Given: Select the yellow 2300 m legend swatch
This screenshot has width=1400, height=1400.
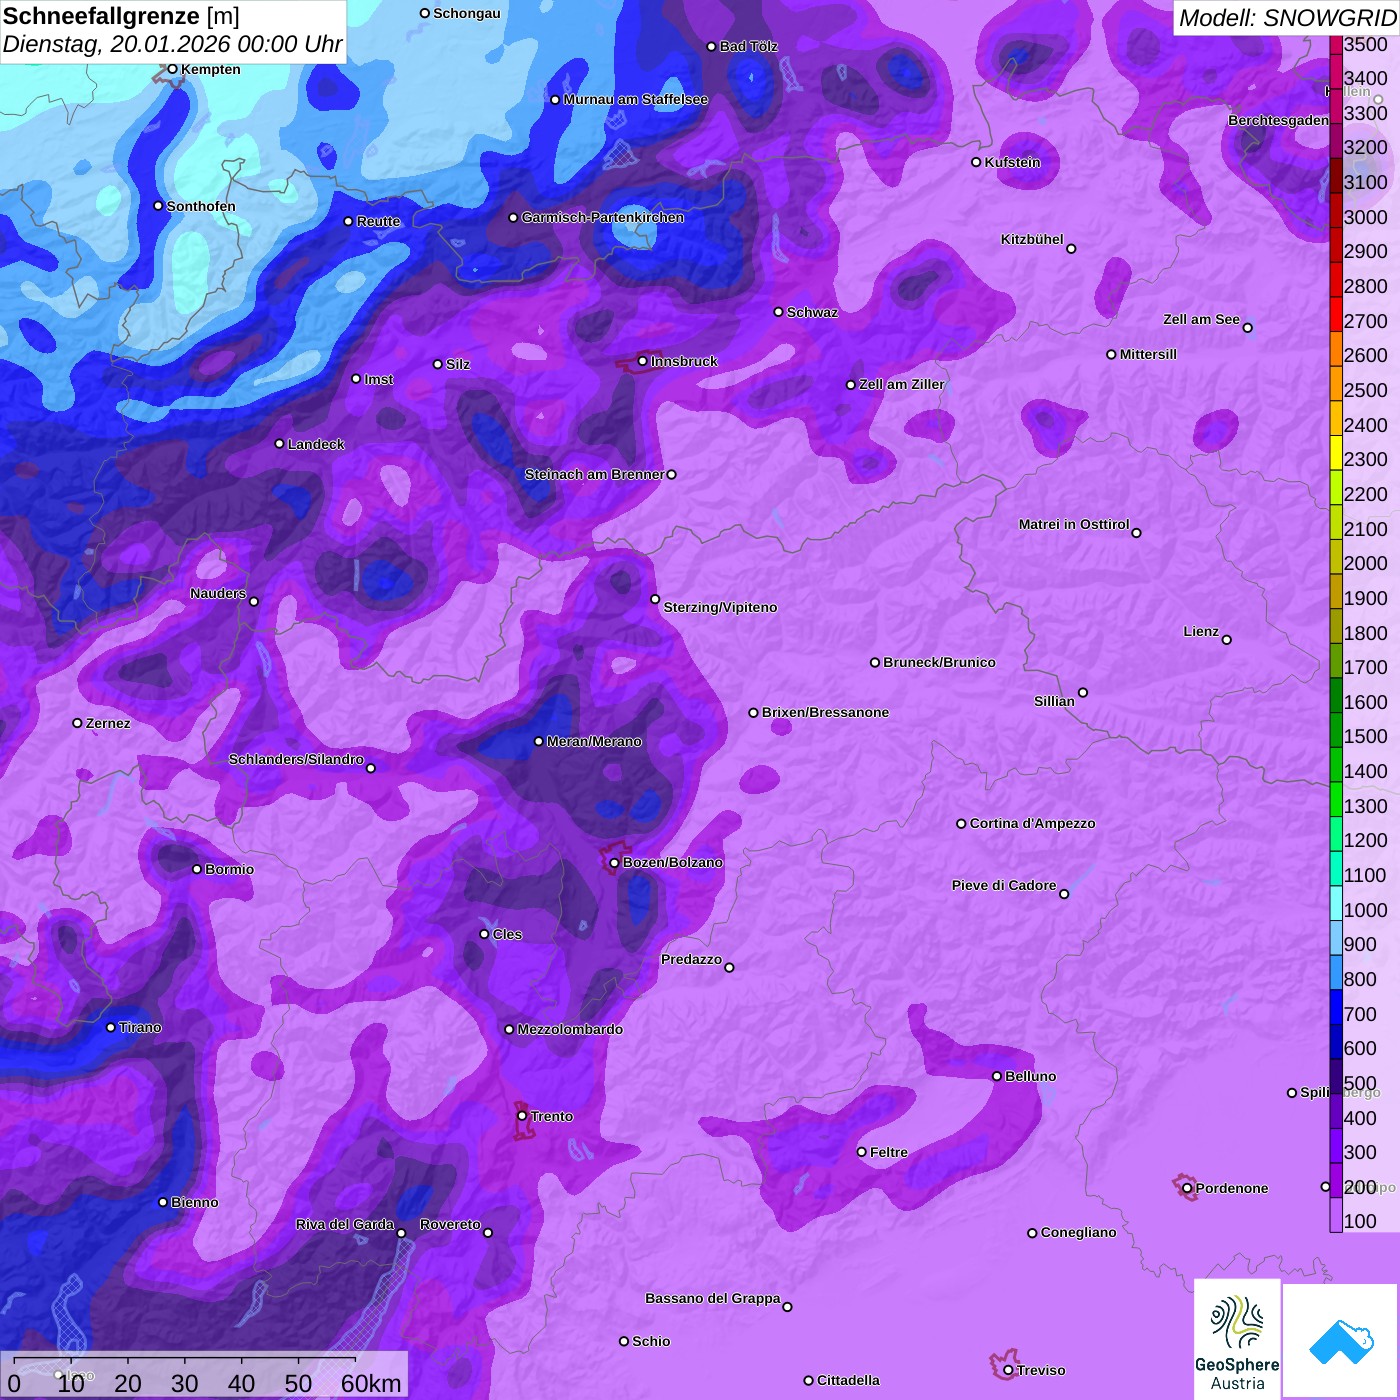Looking at the screenshot, I should (x=1336, y=453).
